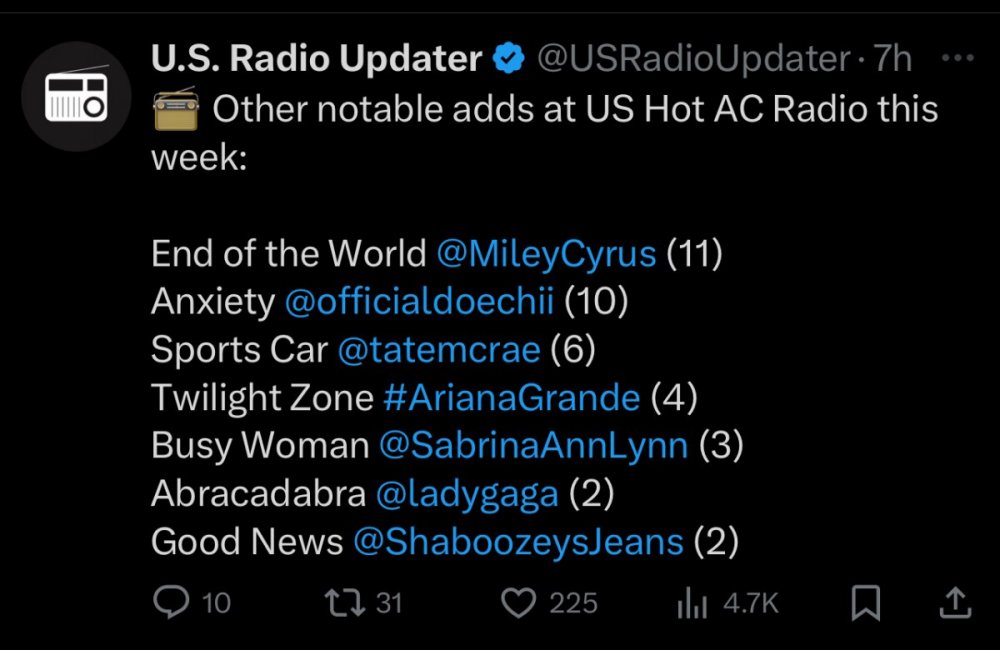Screen dimensions: 1000x650
Task: Open the @ladygaga mention
Action: pyautogui.click(x=467, y=494)
